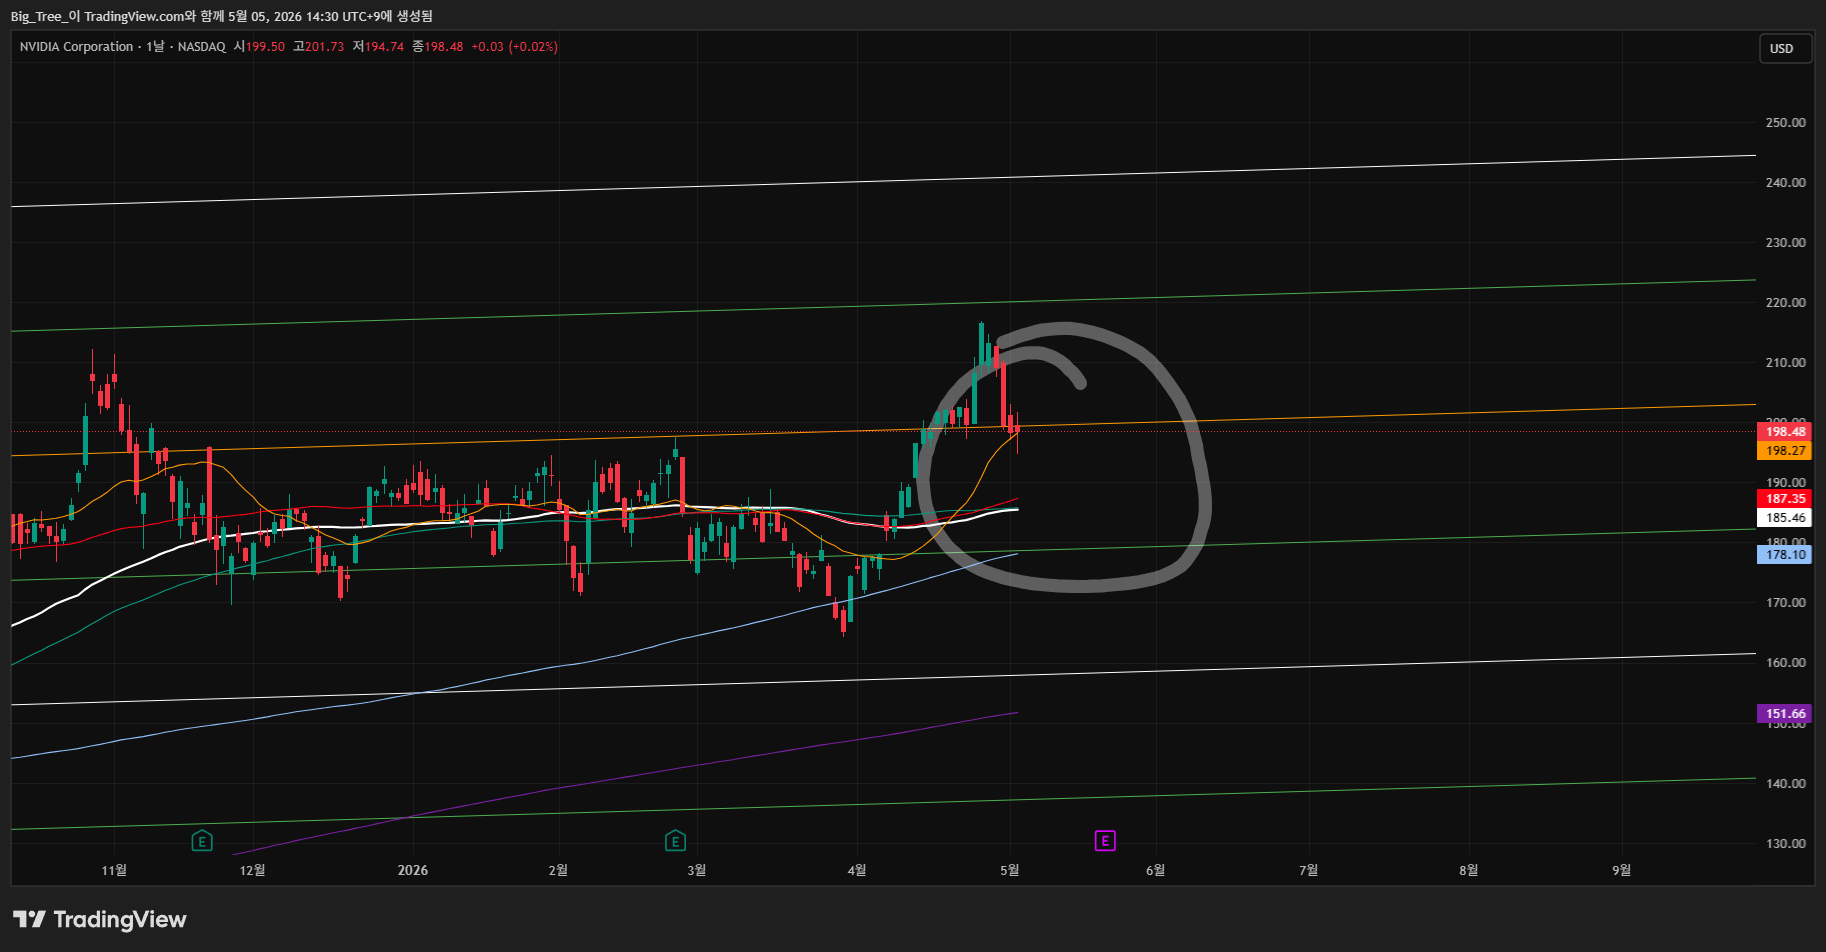
Task: Select the purple 151.66 moving average label
Action: point(1785,714)
